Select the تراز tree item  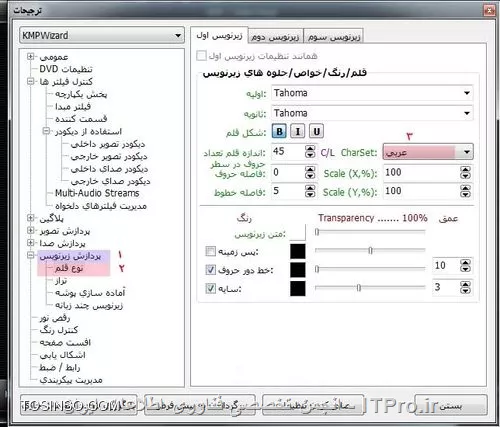click(61, 281)
